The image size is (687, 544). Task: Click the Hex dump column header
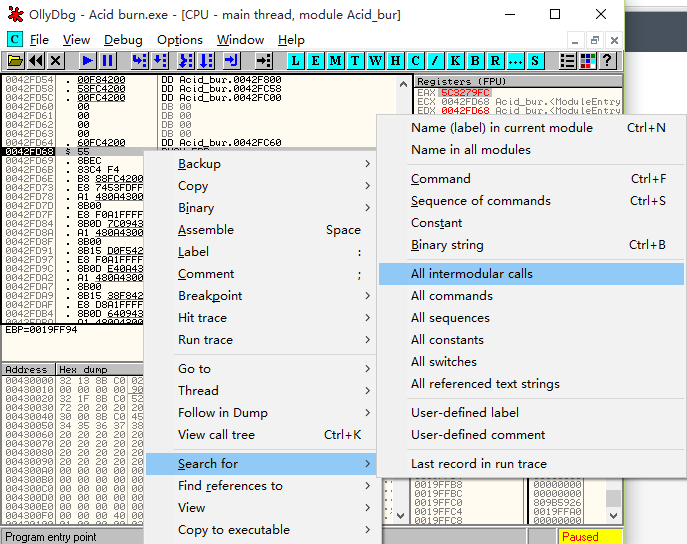coord(100,369)
